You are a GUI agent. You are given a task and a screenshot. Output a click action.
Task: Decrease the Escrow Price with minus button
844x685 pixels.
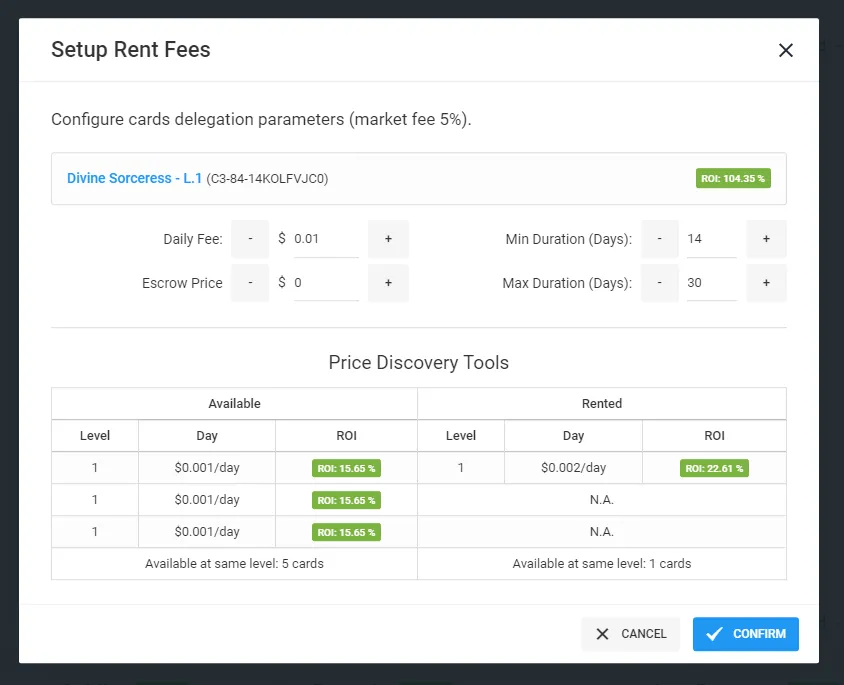click(250, 283)
